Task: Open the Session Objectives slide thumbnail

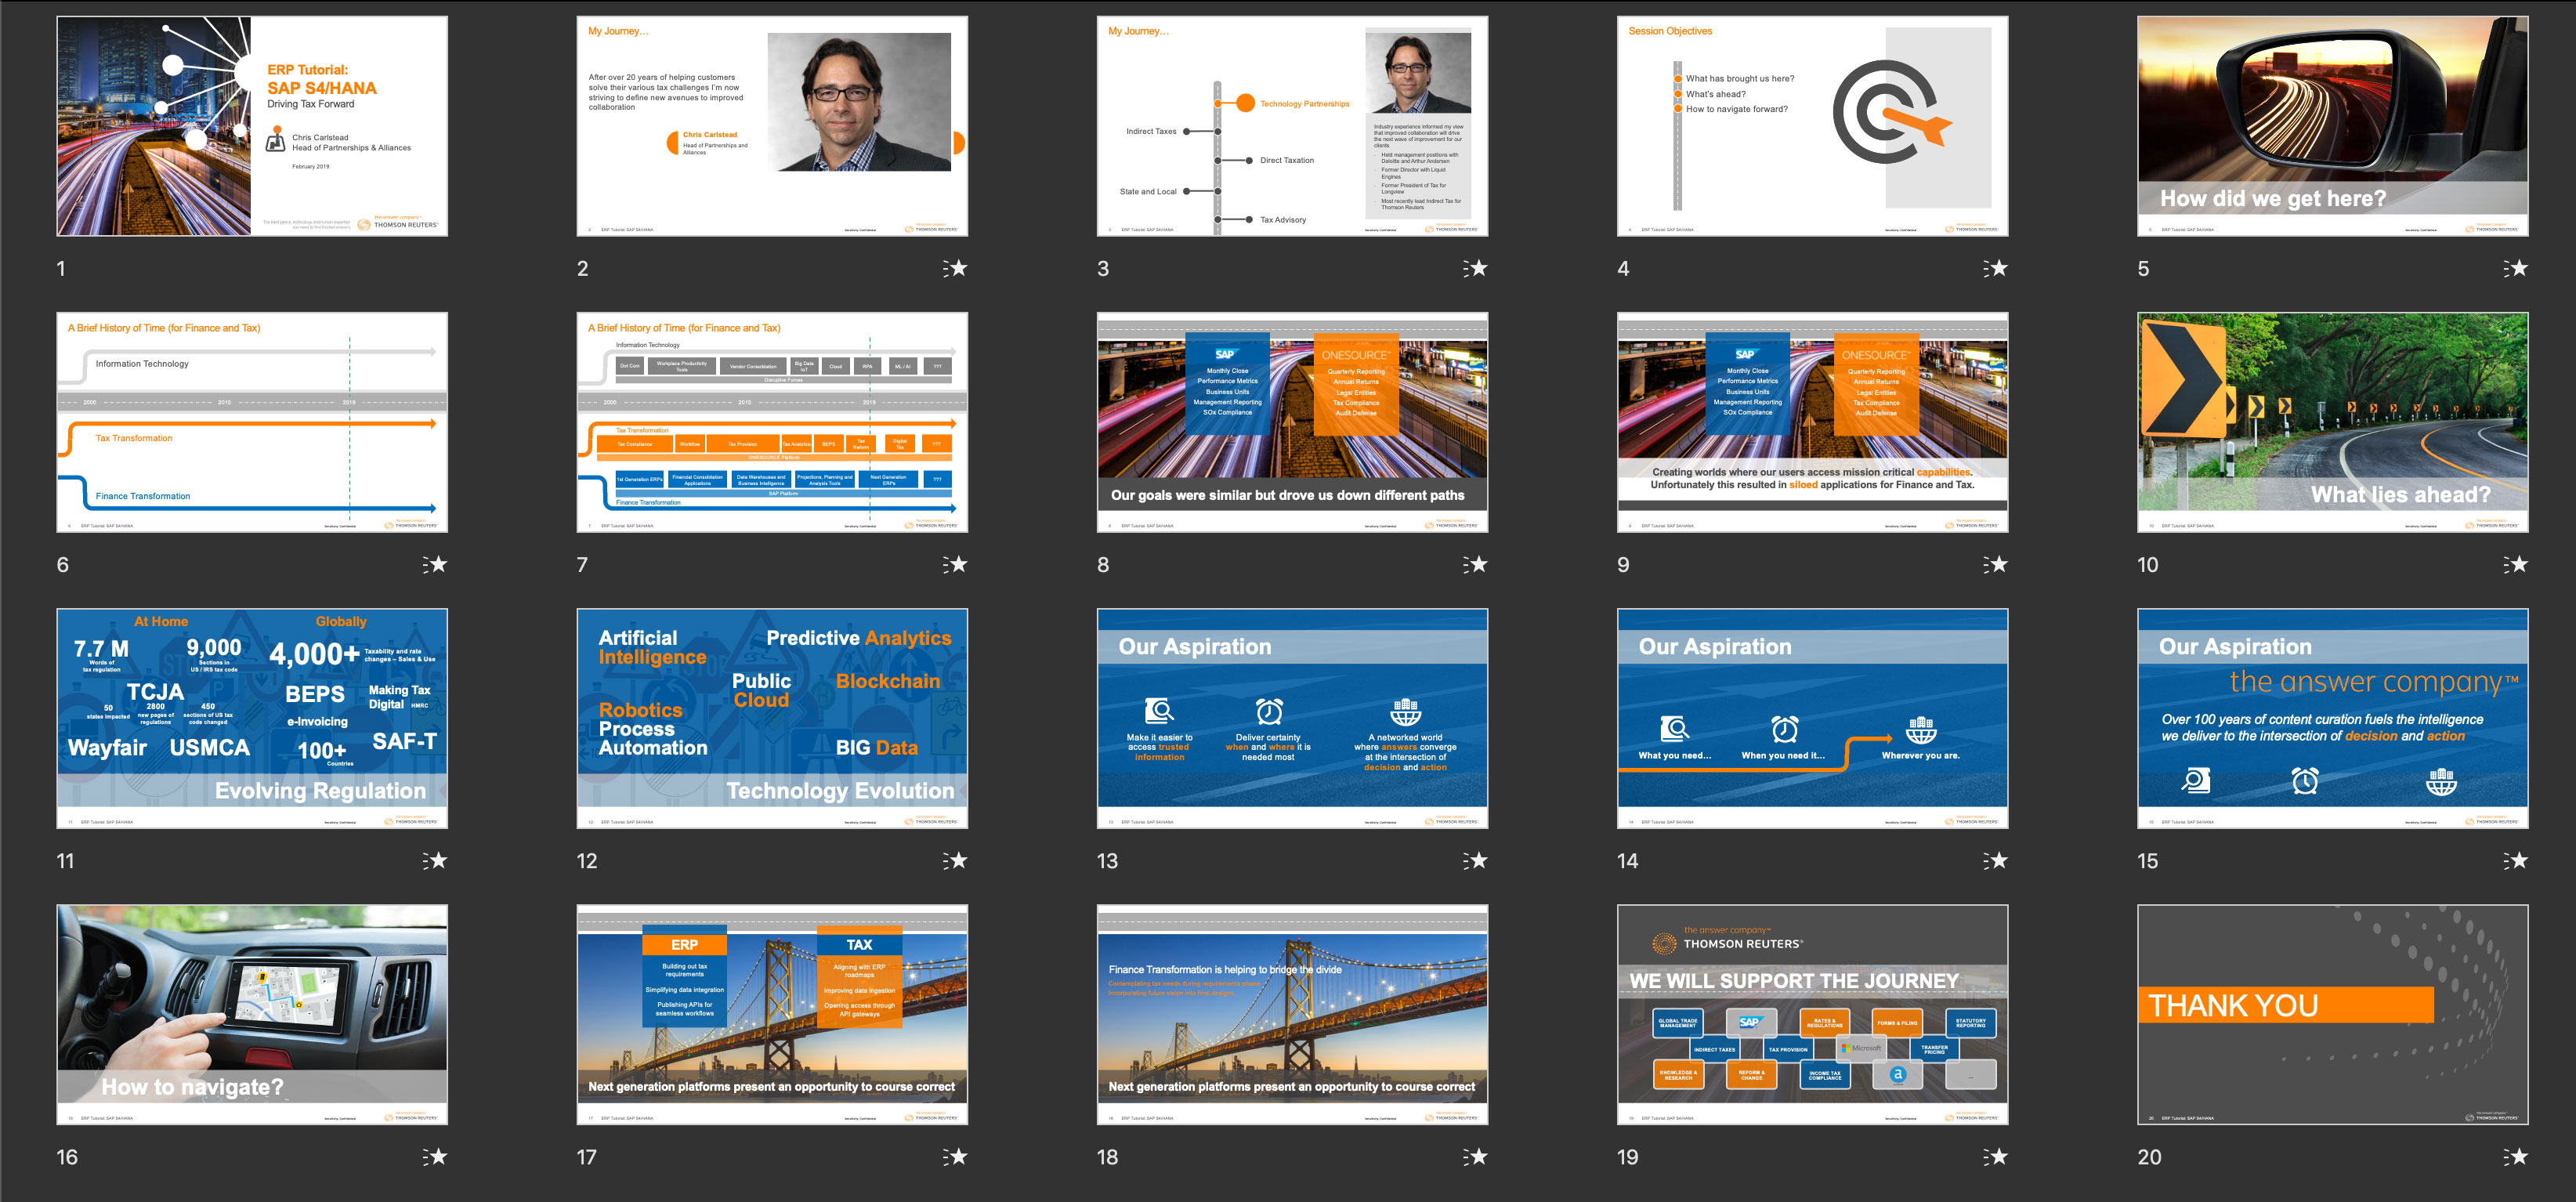Action: 1812,126
